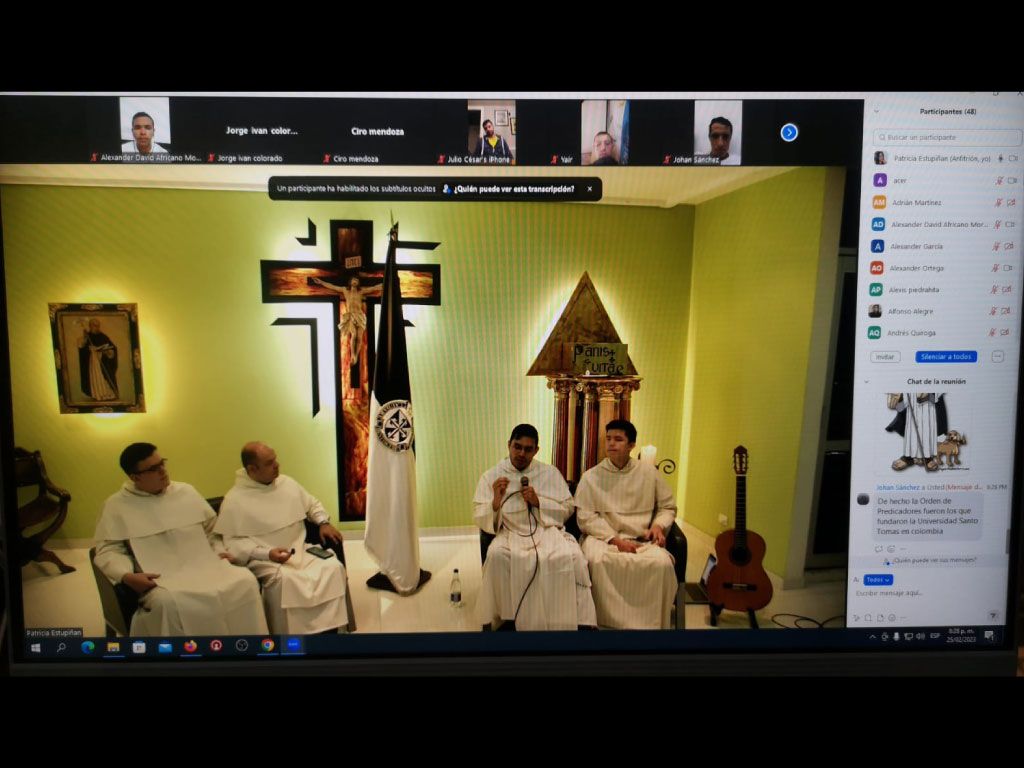Collapse the Participantes panel chevron
This screenshot has width=1024, height=768.
point(876,112)
